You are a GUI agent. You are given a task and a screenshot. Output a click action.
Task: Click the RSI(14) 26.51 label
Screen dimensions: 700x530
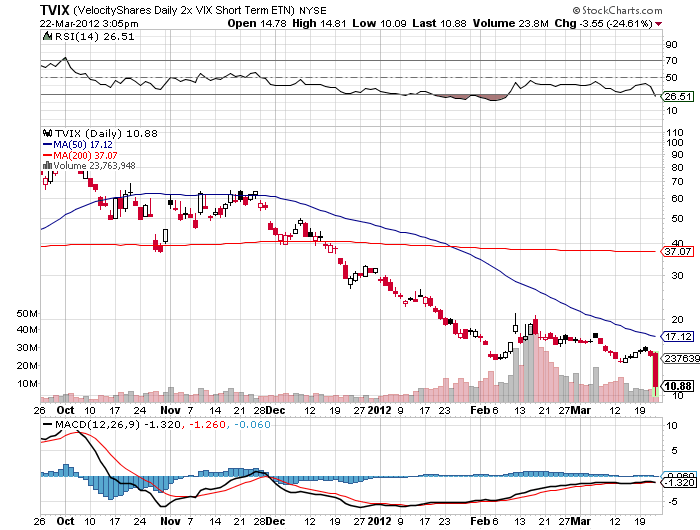coord(94,37)
